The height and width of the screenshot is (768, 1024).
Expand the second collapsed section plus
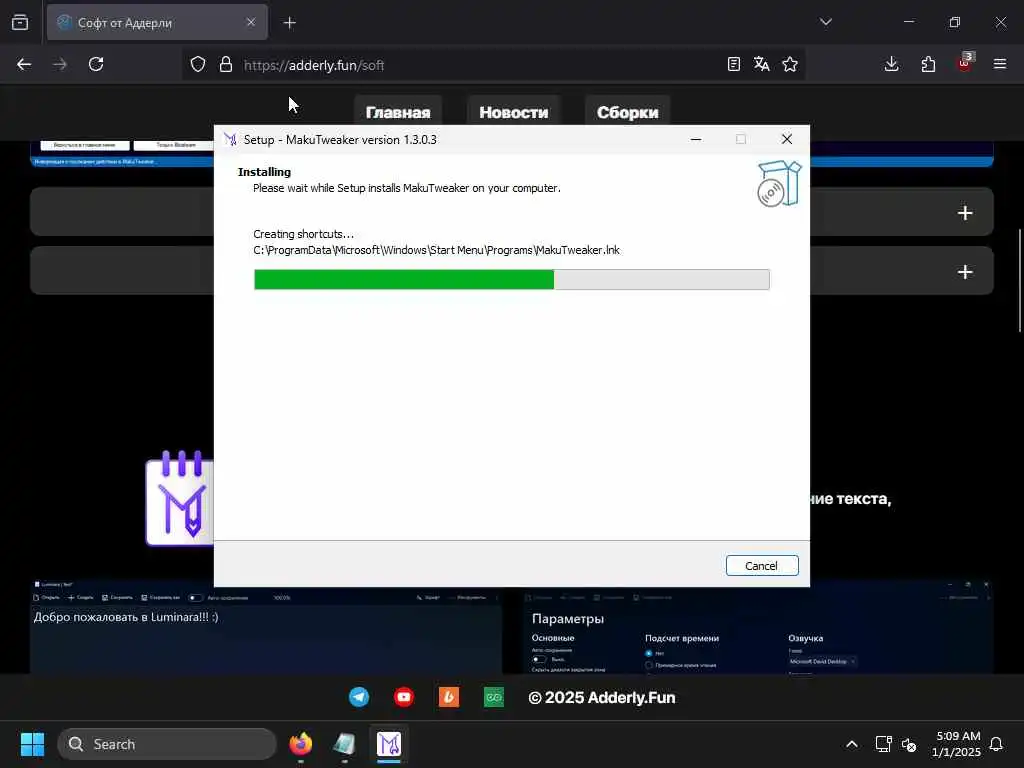[x=965, y=272]
